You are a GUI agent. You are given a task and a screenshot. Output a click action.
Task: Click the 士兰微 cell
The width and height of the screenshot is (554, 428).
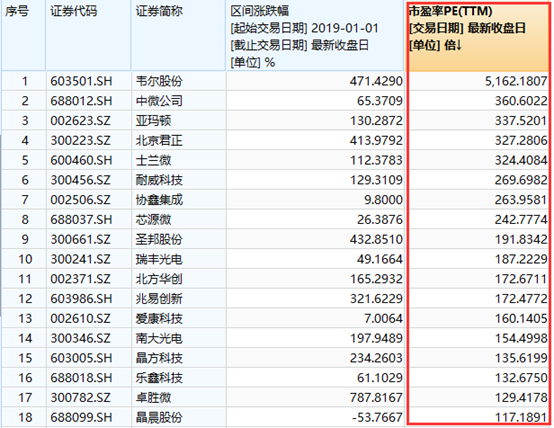tap(153, 160)
